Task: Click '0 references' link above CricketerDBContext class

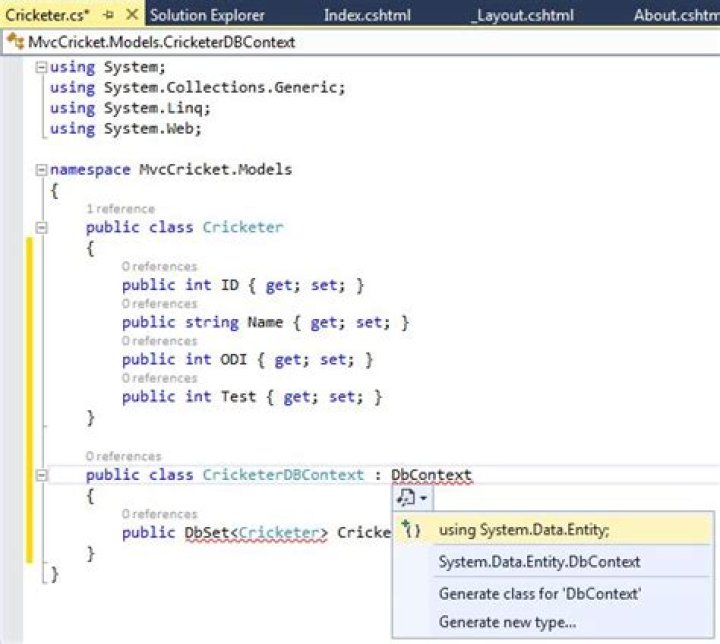Action: click(x=123, y=456)
